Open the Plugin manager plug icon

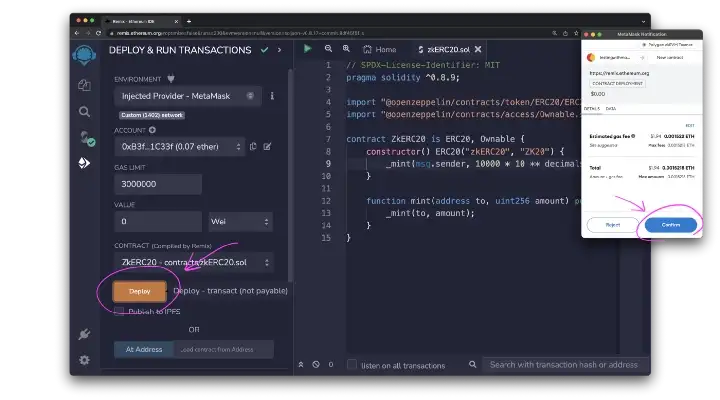(85, 334)
